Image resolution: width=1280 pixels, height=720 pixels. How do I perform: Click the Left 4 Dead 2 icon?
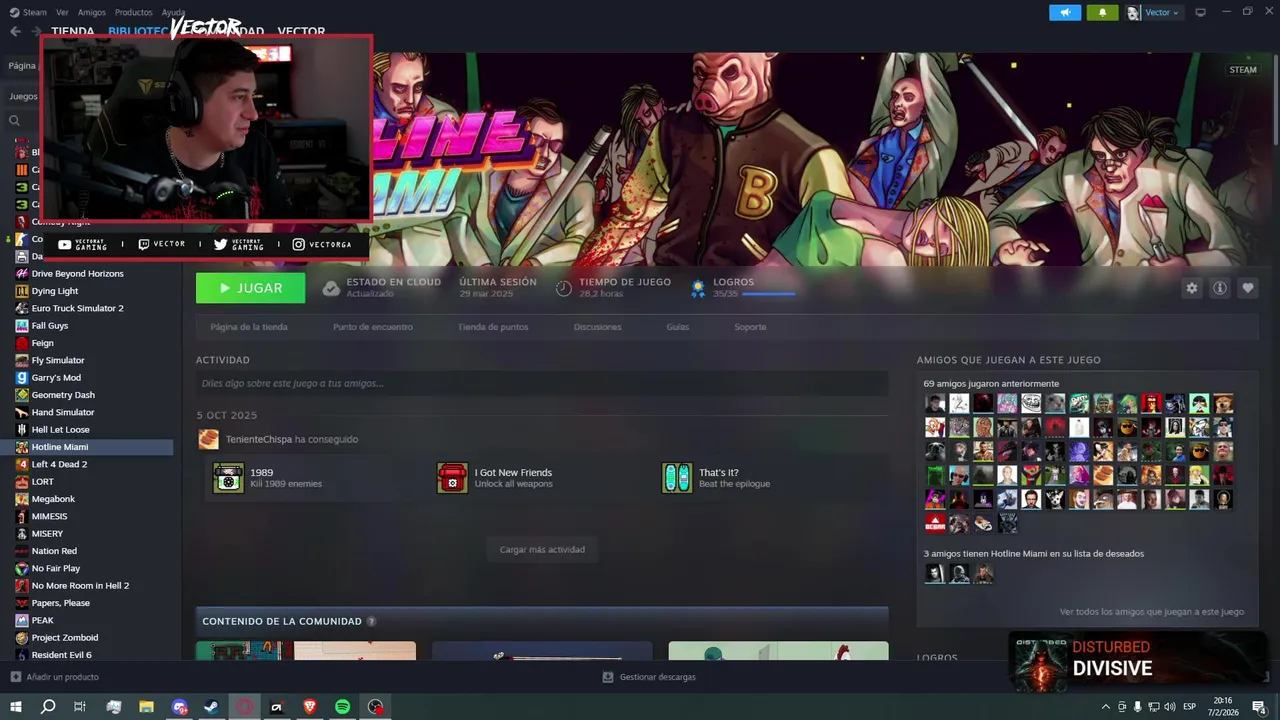(22, 464)
